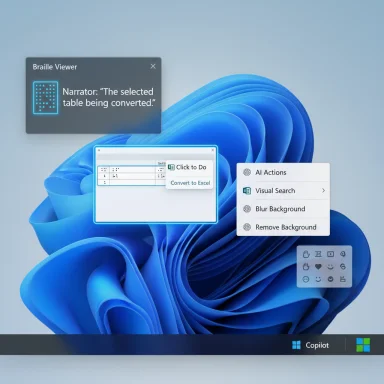Expand the Visual Search submenu arrow
The height and width of the screenshot is (384, 384).
pos(323,190)
